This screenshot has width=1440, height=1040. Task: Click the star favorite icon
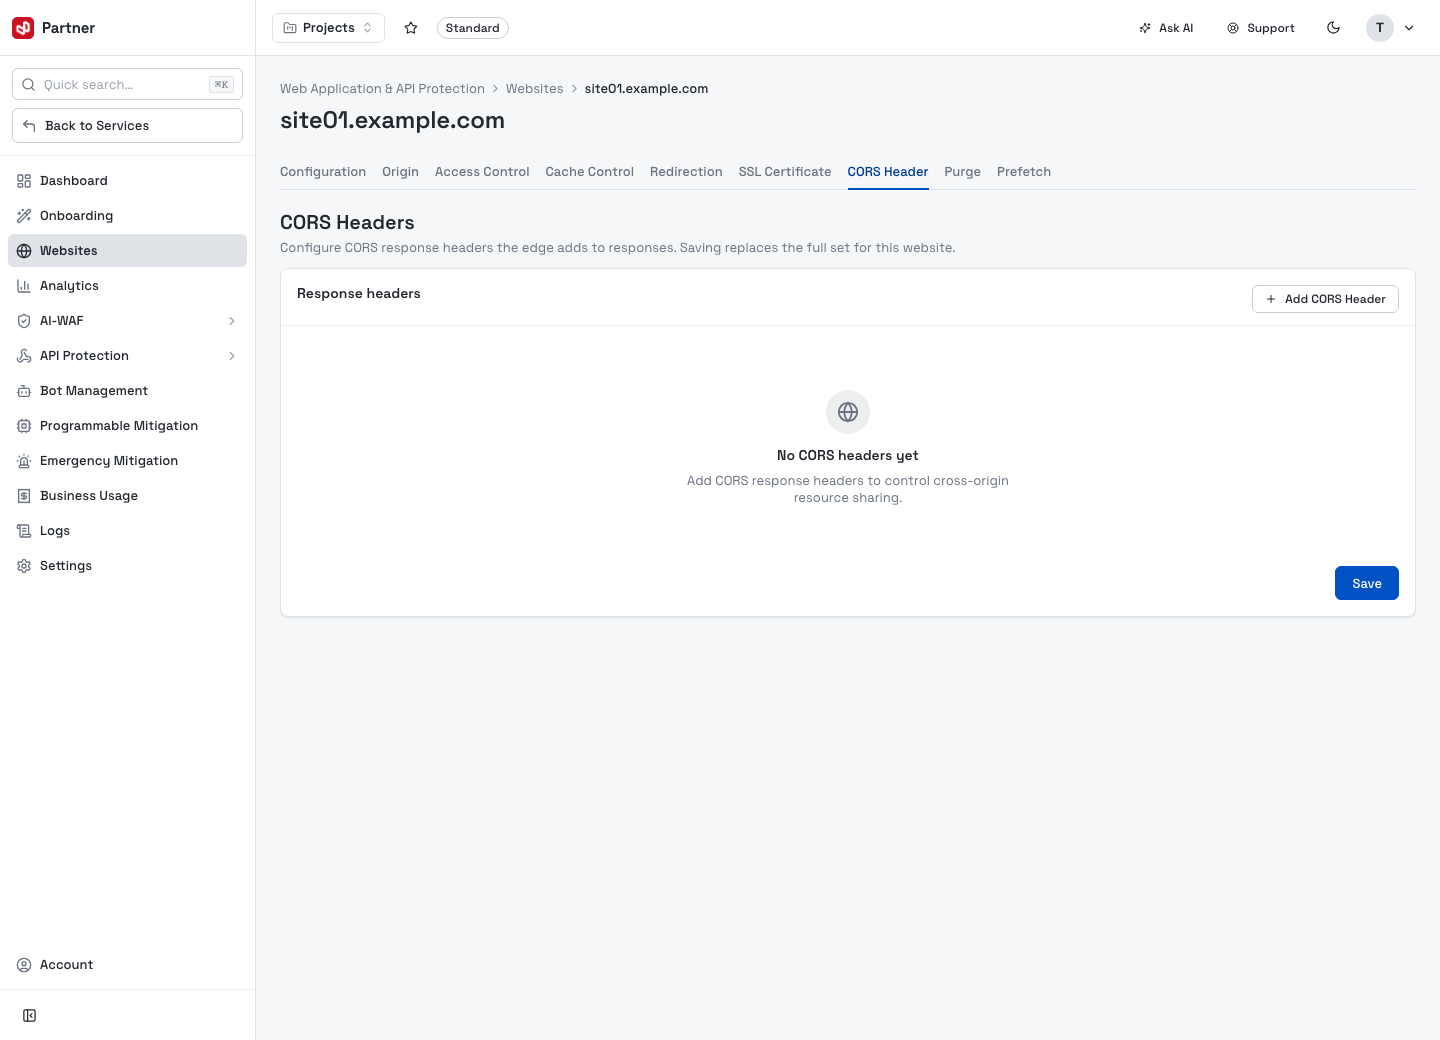411,28
